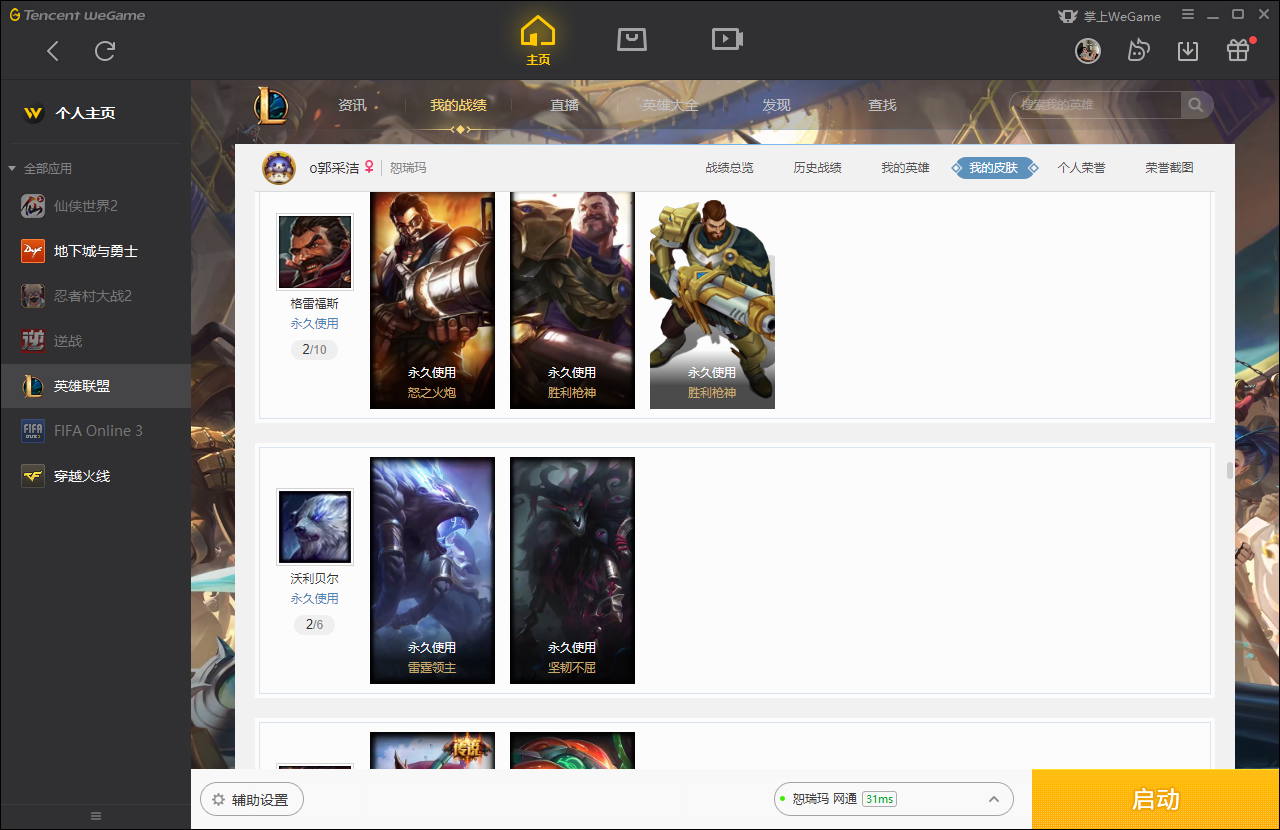Expand the 怒瑞玛 网通 server selector
Image resolution: width=1280 pixels, height=830 pixels.
pyautogui.click(x=893, y=799)
